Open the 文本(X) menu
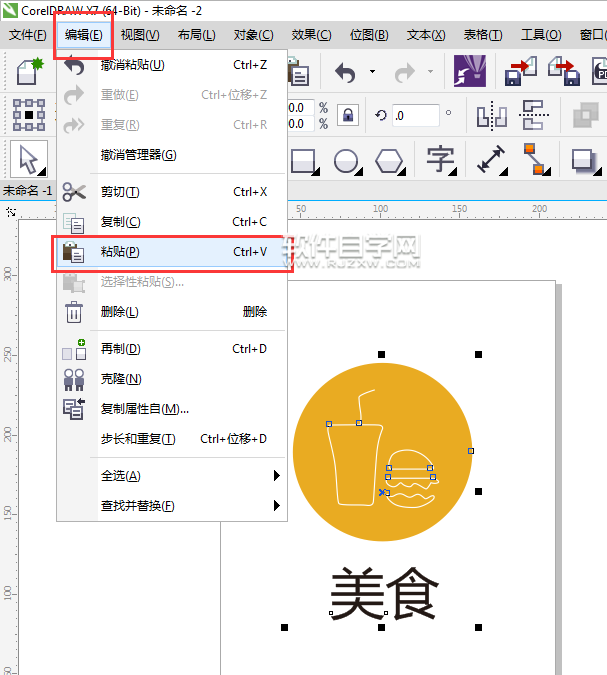 click(x=426, y=34)
